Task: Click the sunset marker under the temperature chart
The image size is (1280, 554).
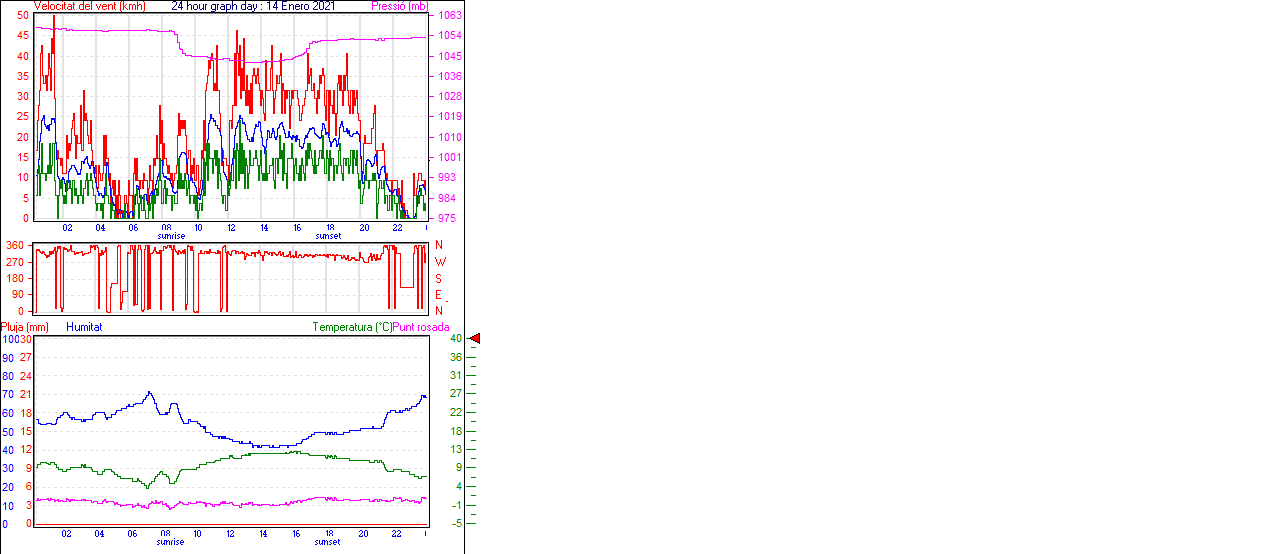Action: tap(328, 542)
